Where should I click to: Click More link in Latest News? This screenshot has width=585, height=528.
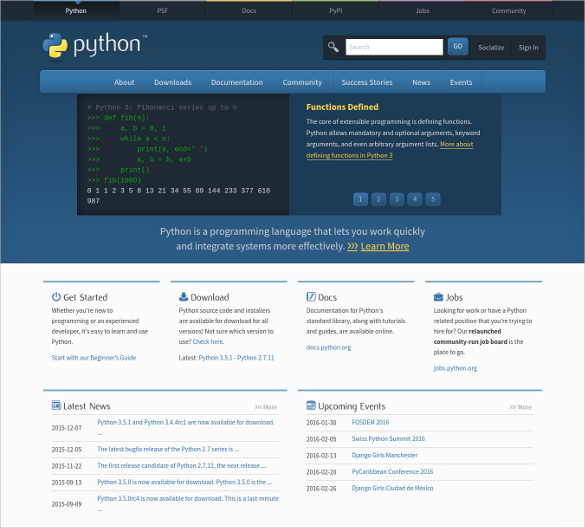click(x=266, y=407)
